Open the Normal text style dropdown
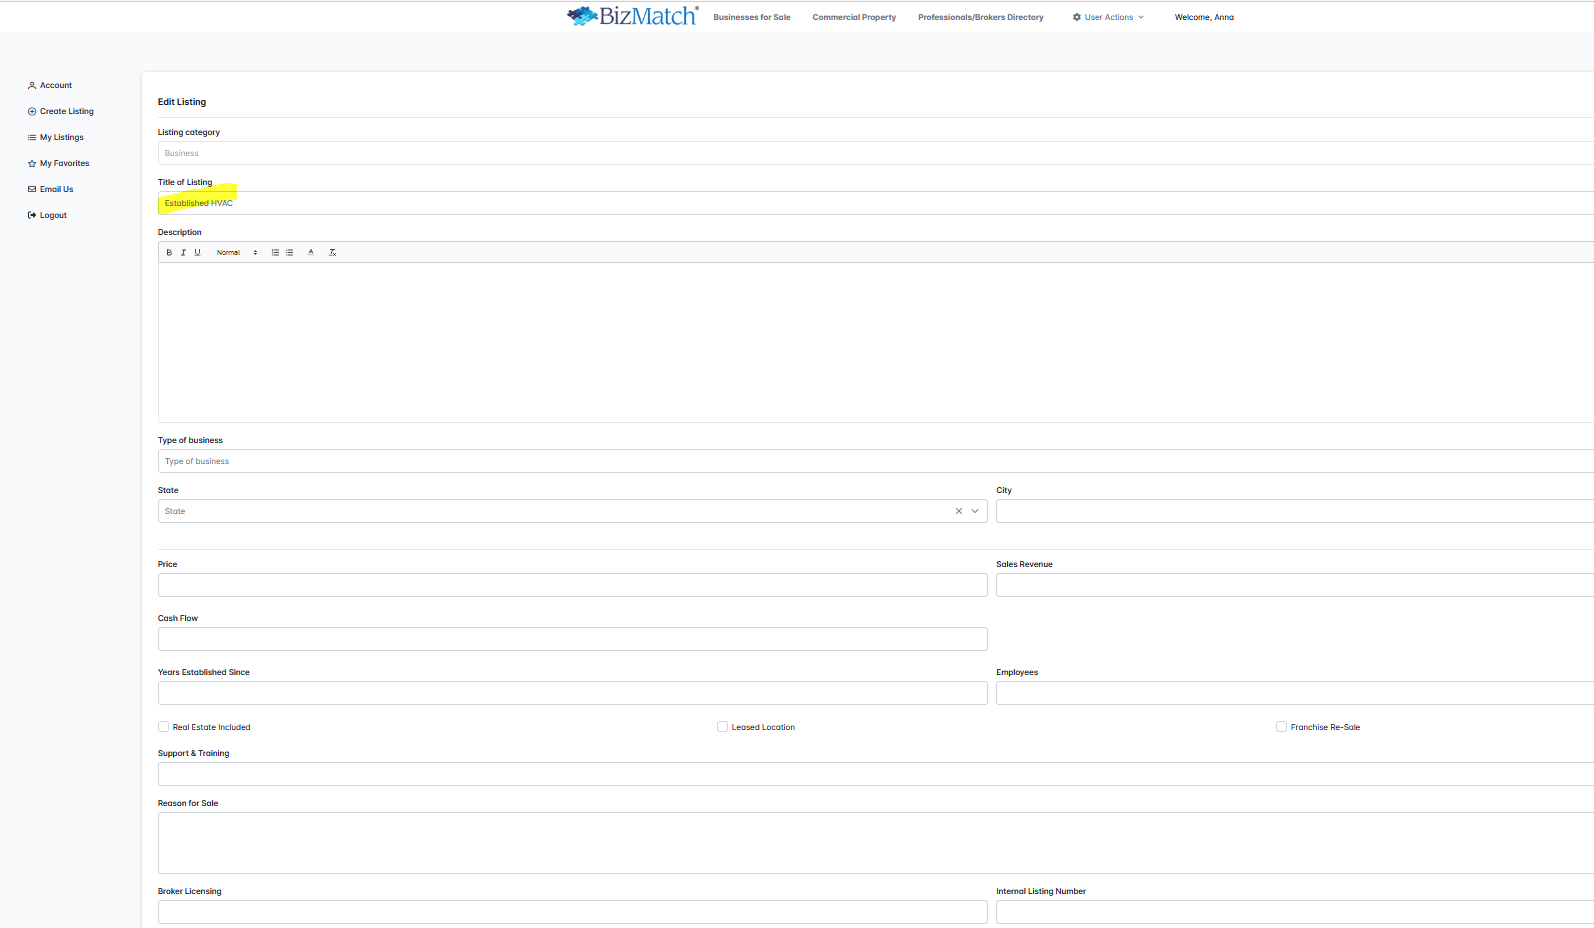 click(x=236, y=253)
